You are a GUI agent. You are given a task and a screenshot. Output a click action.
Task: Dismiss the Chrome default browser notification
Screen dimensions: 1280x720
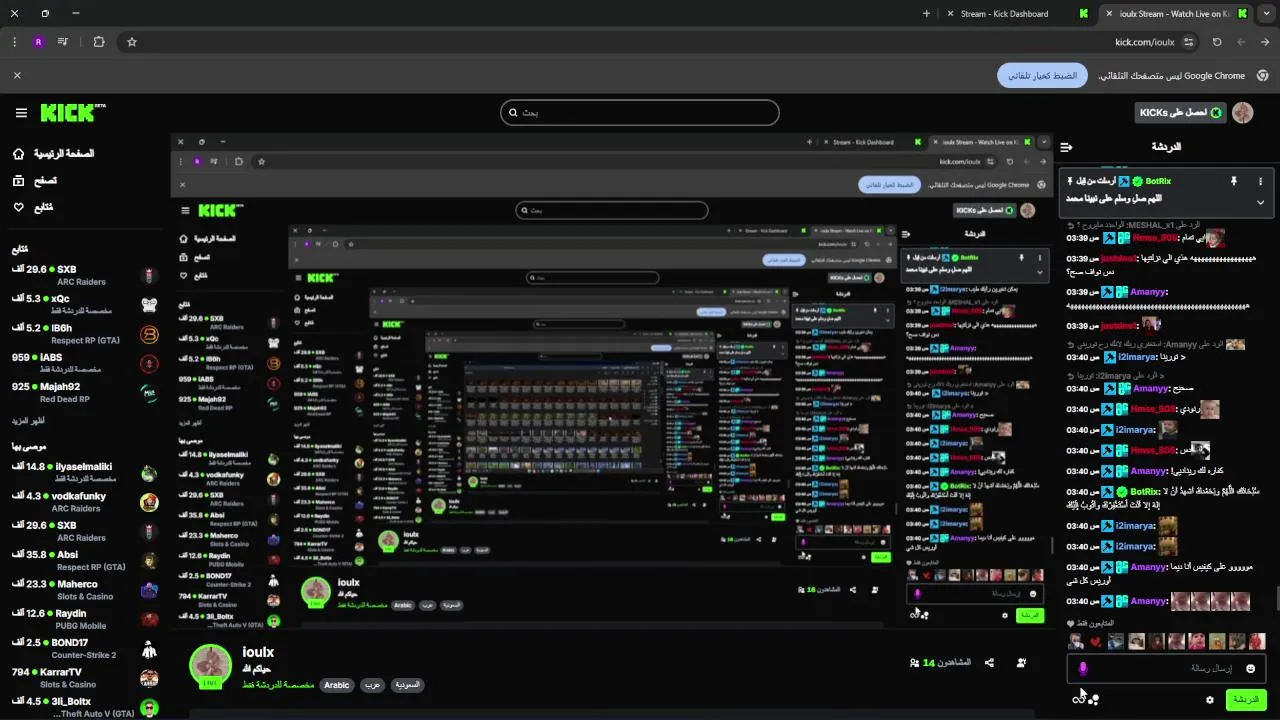coord(17,75)
